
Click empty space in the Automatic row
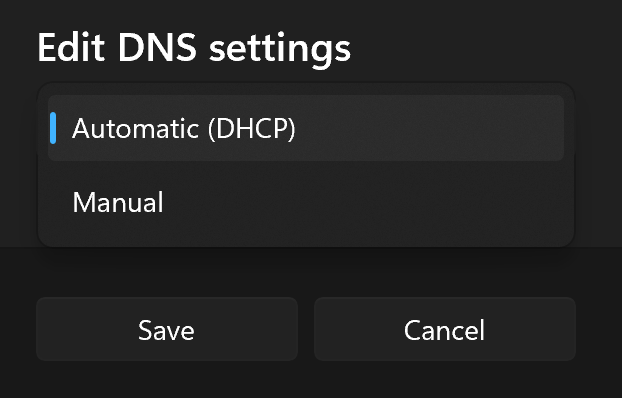click(428, 128)
